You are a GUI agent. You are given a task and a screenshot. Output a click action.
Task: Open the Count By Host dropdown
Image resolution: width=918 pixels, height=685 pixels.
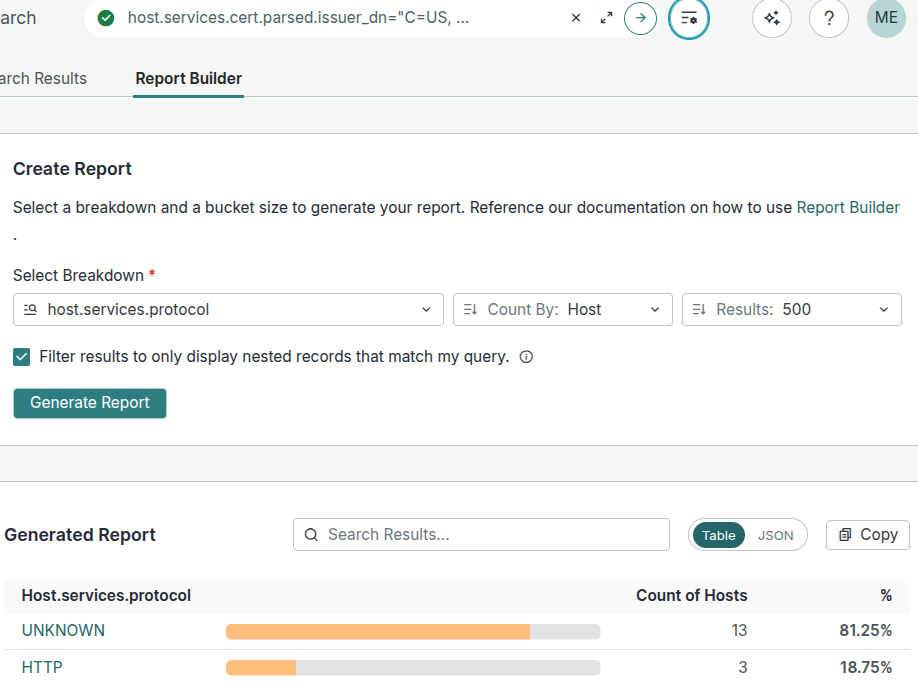point(563,310)
